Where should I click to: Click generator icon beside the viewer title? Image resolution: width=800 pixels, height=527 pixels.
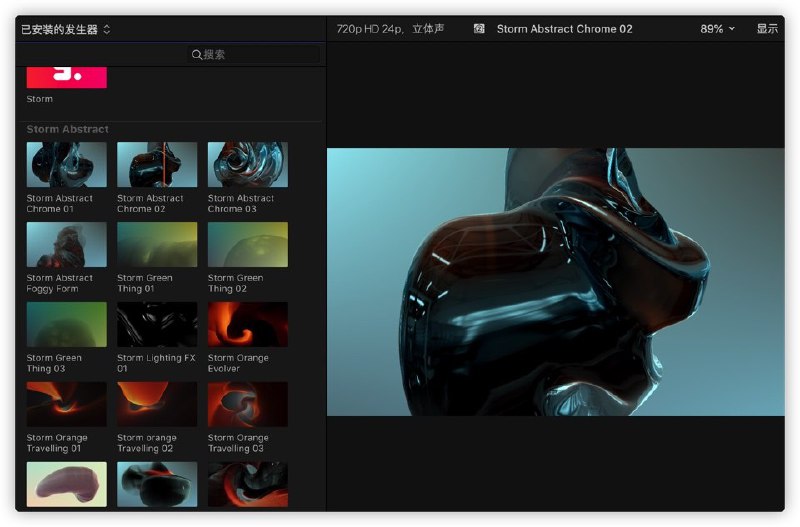479,29
